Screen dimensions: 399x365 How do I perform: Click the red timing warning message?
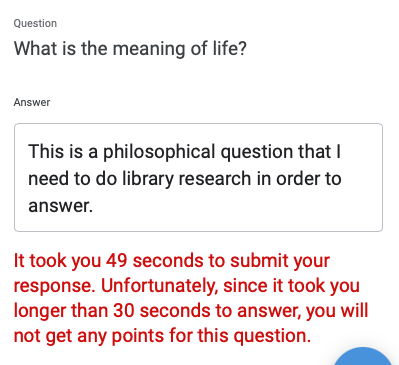191,298
